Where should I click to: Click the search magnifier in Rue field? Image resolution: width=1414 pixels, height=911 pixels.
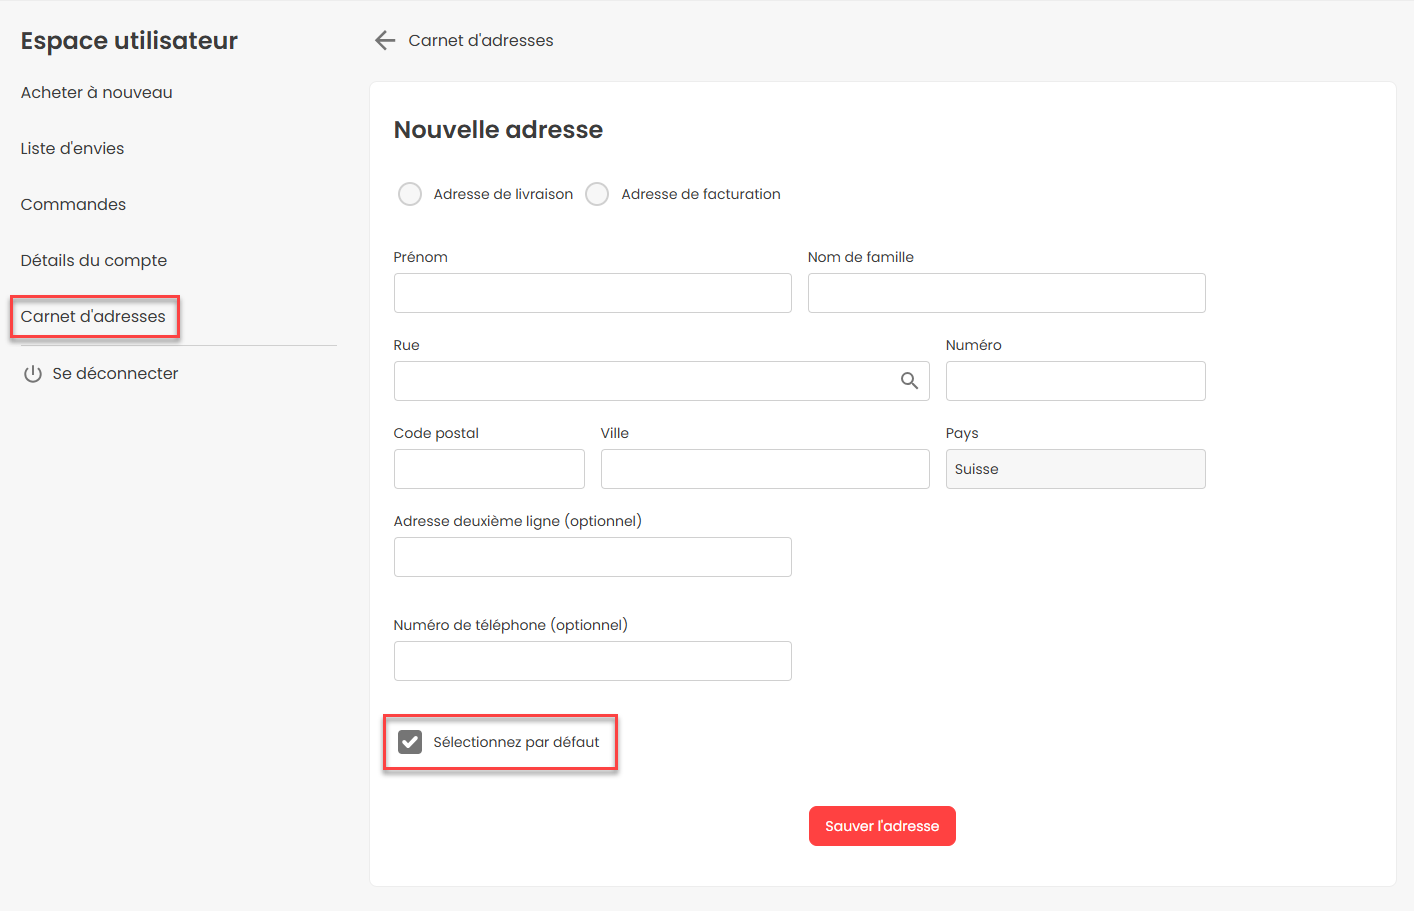909,381
